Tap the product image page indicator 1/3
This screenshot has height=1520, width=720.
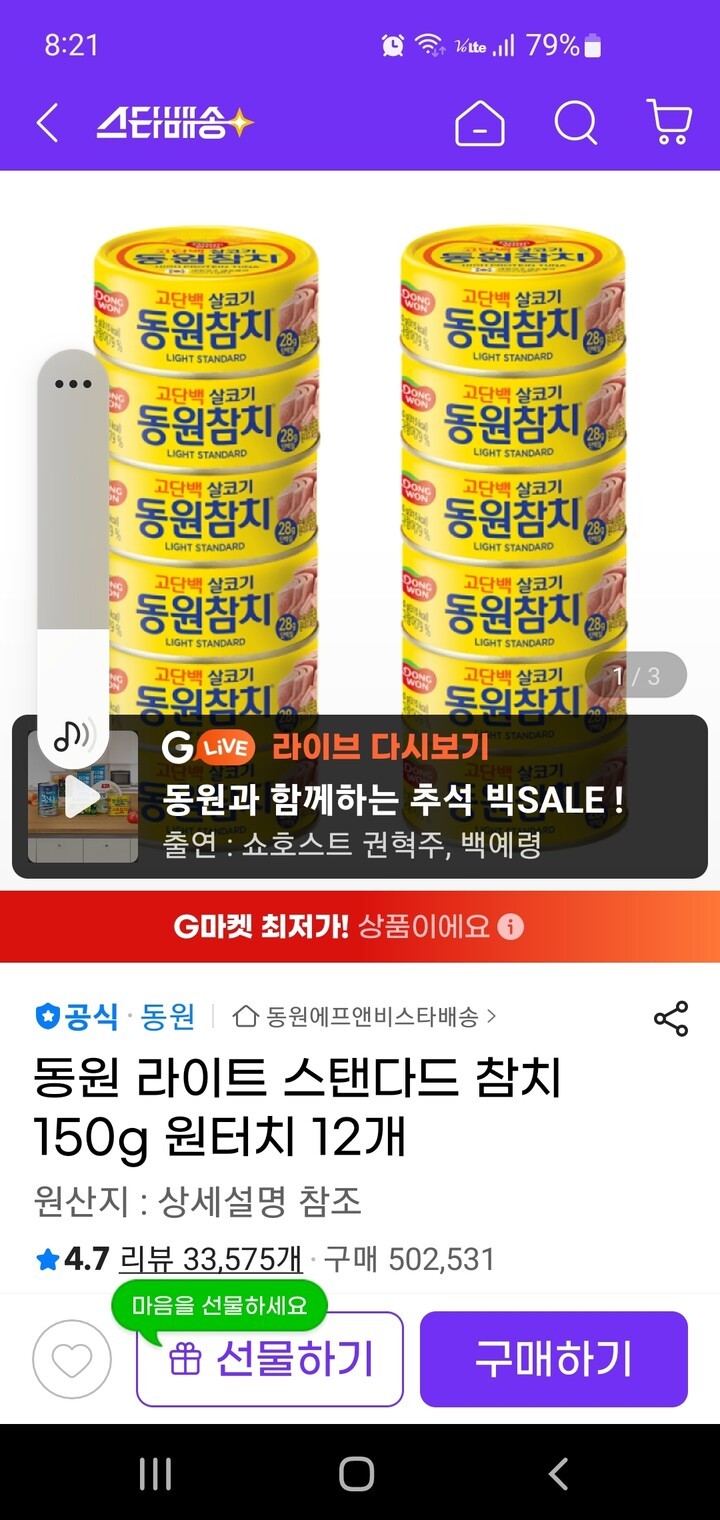(x=636, y=675)
